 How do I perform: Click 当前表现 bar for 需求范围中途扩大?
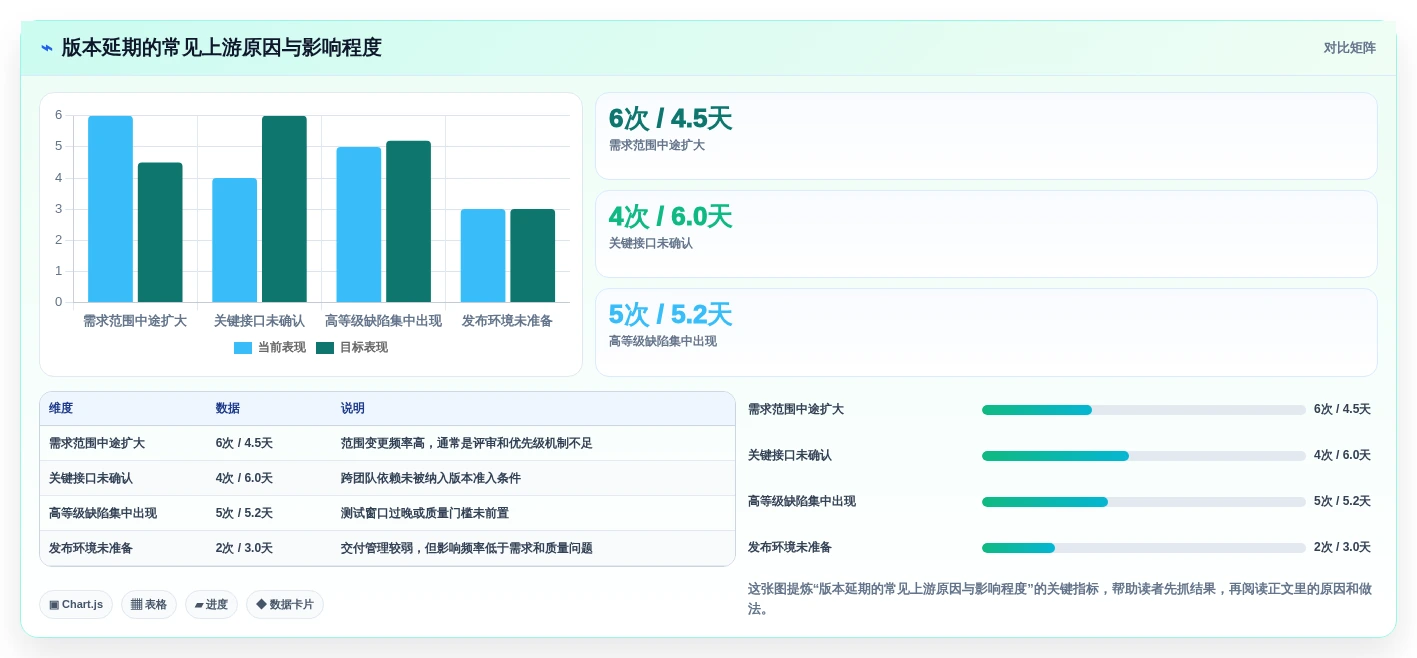(x=110, y=209)
